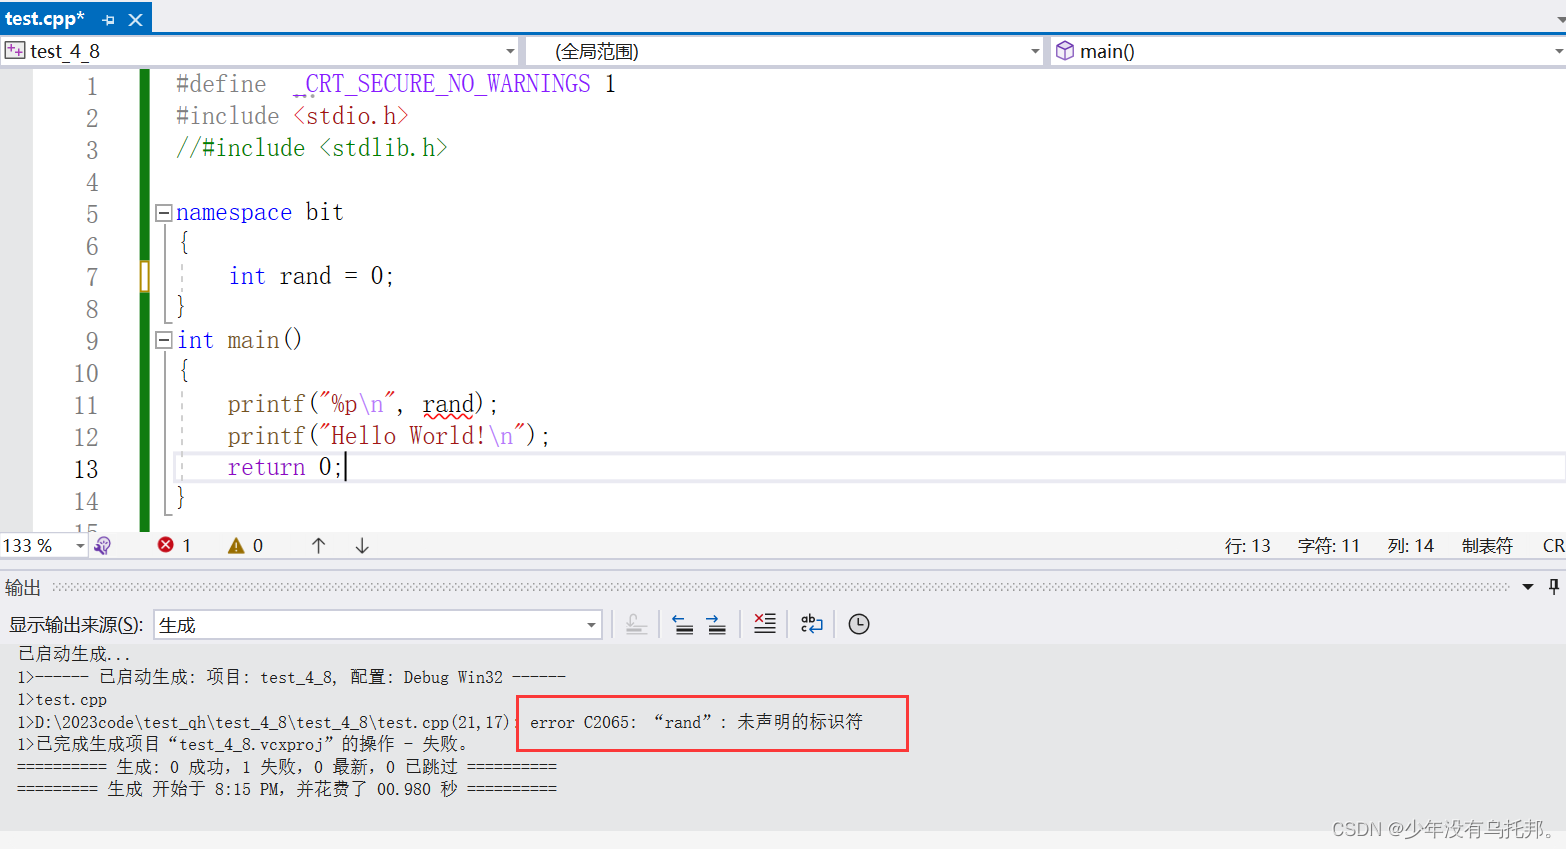Click the 列: 14 column indicator
The height and width of the screenshot is (849, 1566).
tap(1410, 546)
